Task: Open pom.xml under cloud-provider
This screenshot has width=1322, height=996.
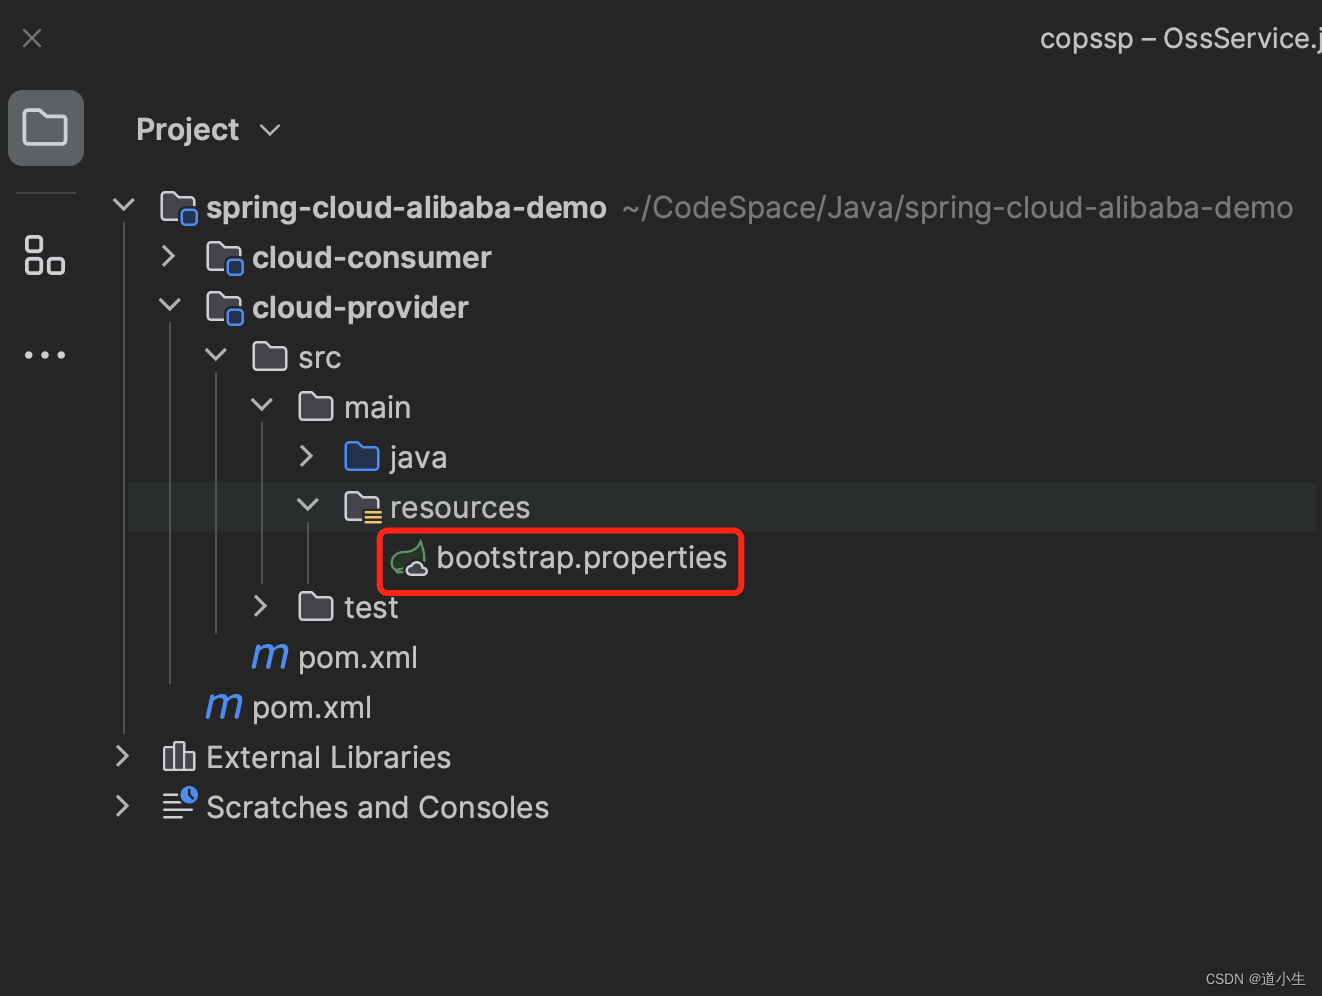Action: (x=358, y=658)
